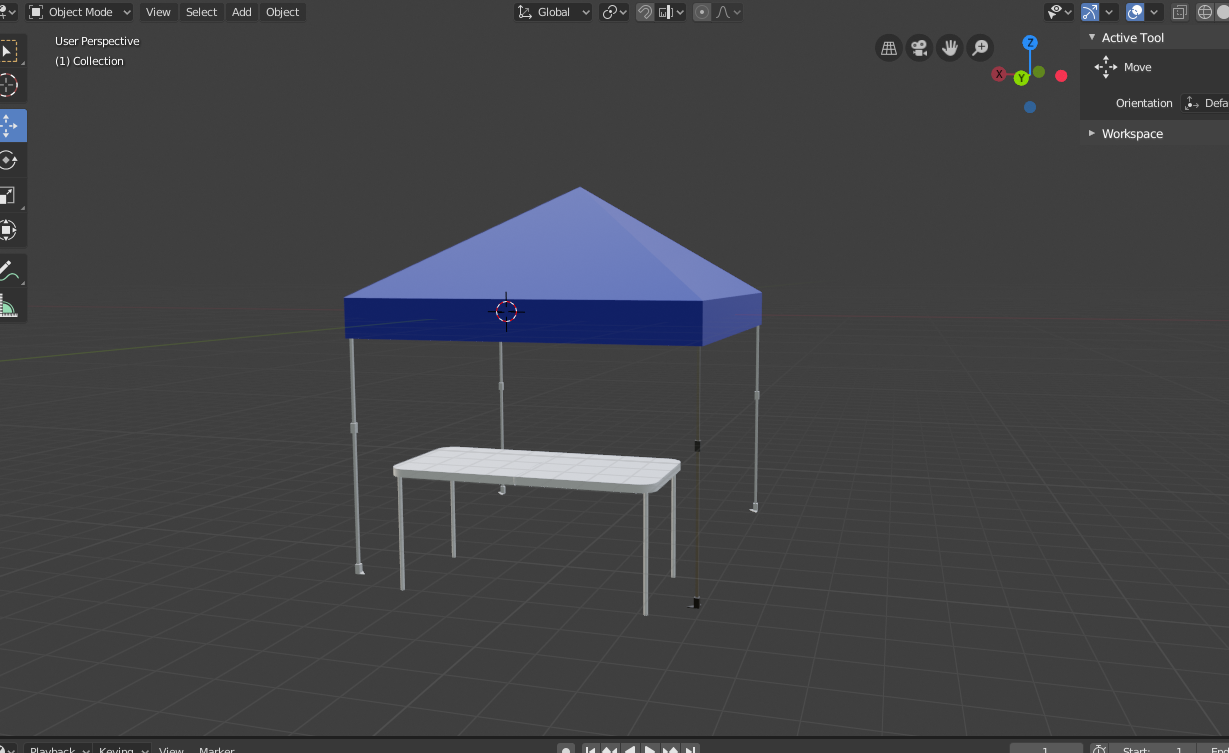This screenshot has width=1229, height=753.
Task: Open Object Mode dropdown
Action: coord(80,12)
